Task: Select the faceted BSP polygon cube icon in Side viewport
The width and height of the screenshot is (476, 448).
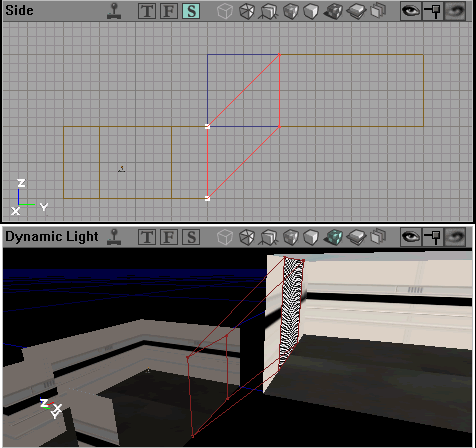Action: coord(247,11)
